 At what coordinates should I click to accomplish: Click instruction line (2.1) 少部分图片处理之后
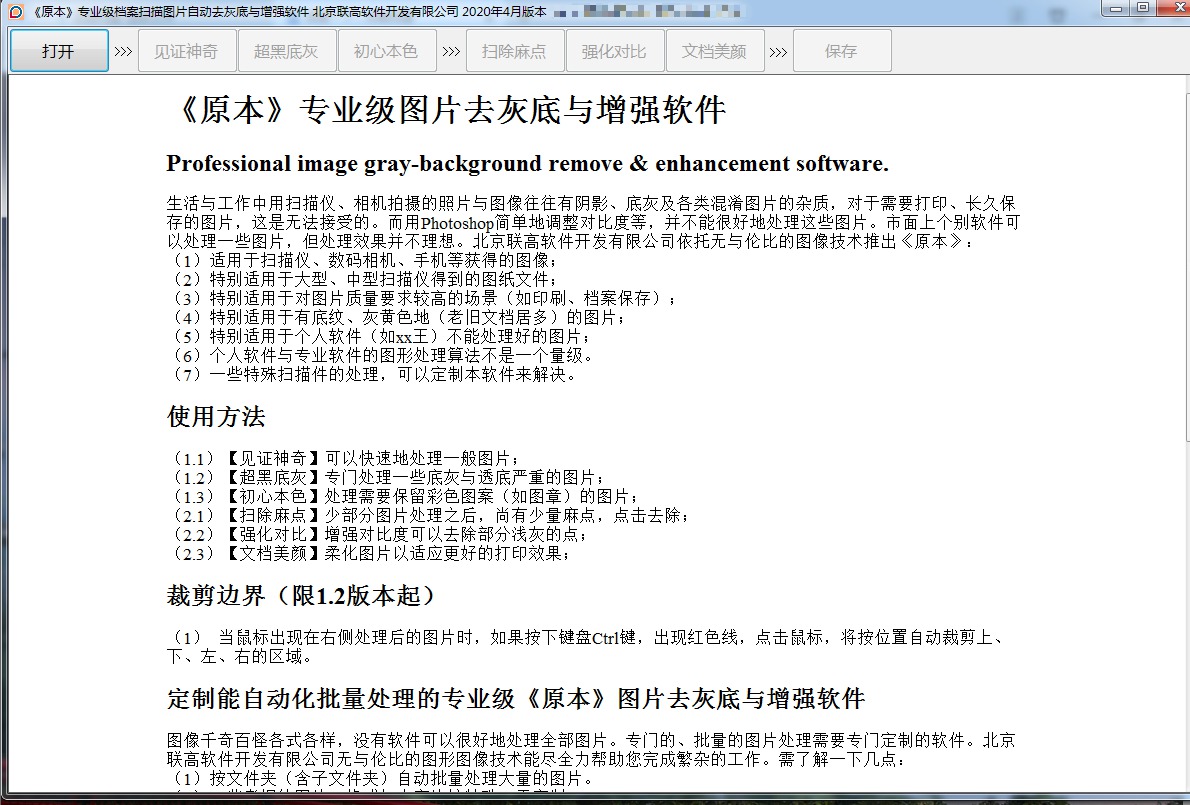(430, 515)
